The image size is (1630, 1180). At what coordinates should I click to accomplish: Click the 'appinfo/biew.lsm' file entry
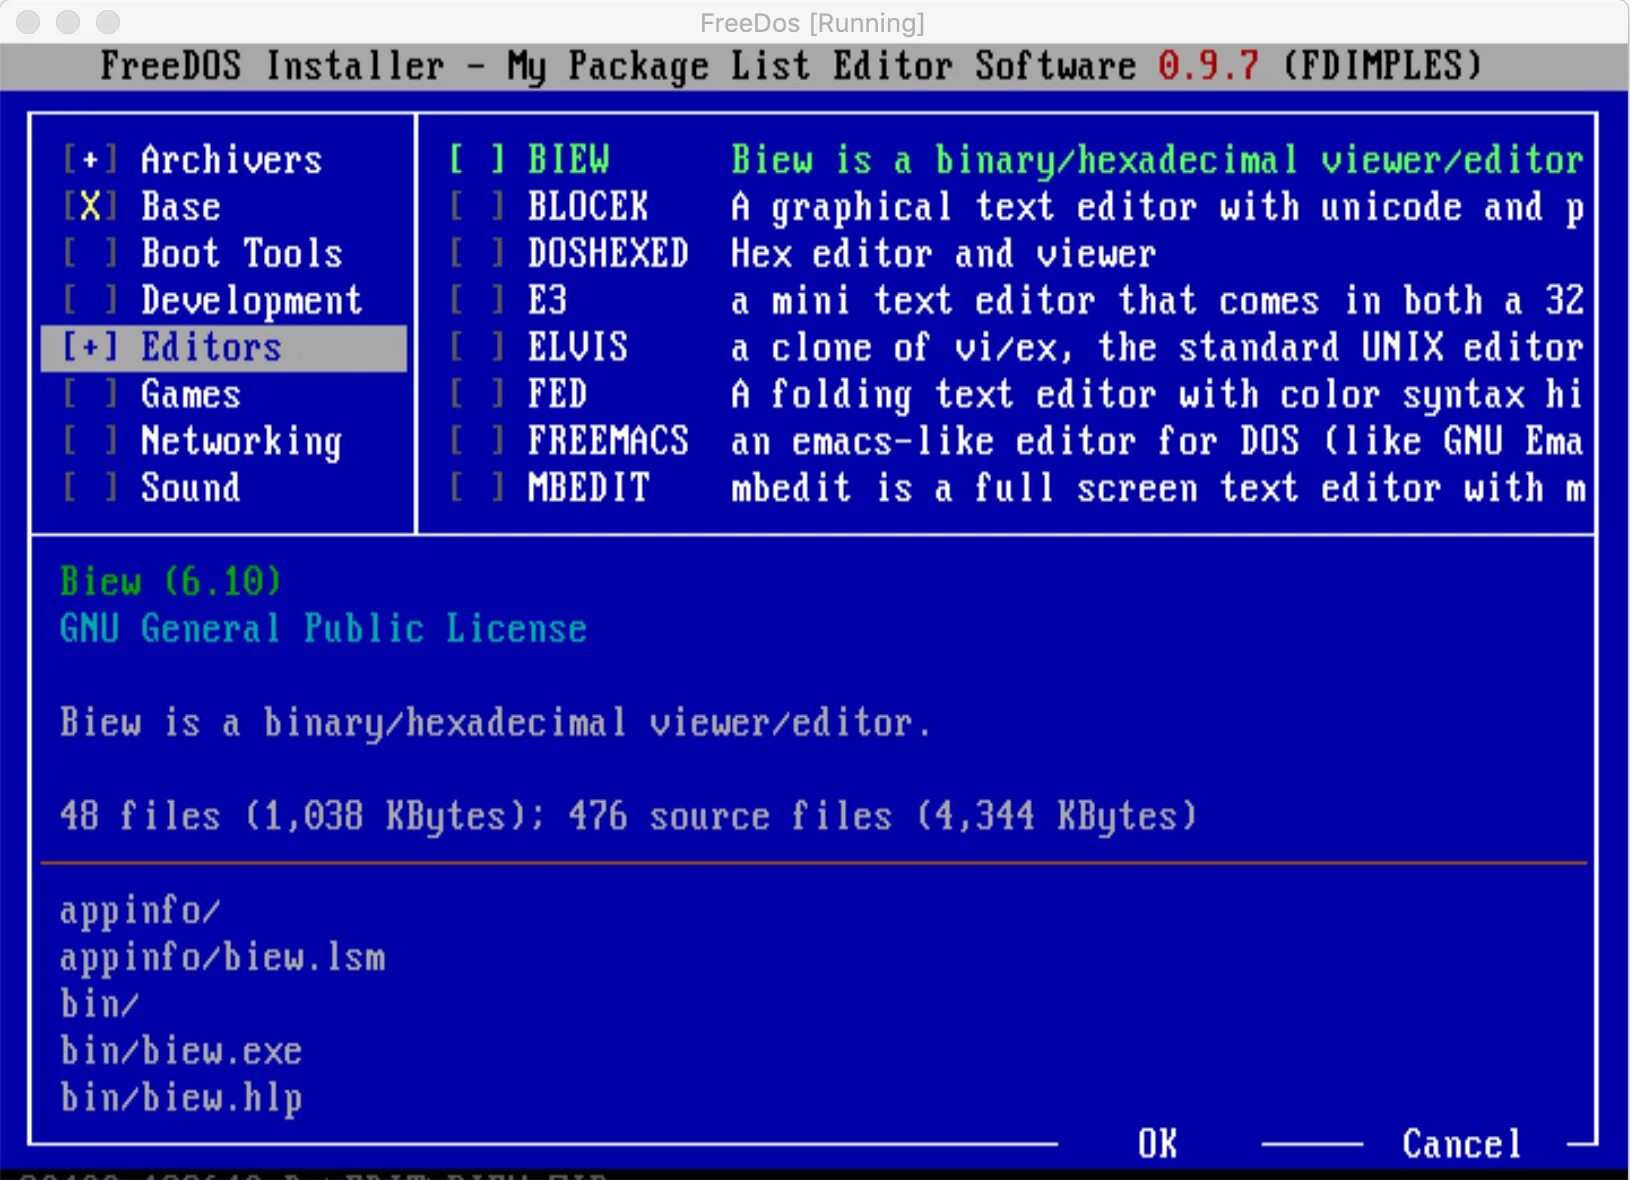click(x=222, y=958)
